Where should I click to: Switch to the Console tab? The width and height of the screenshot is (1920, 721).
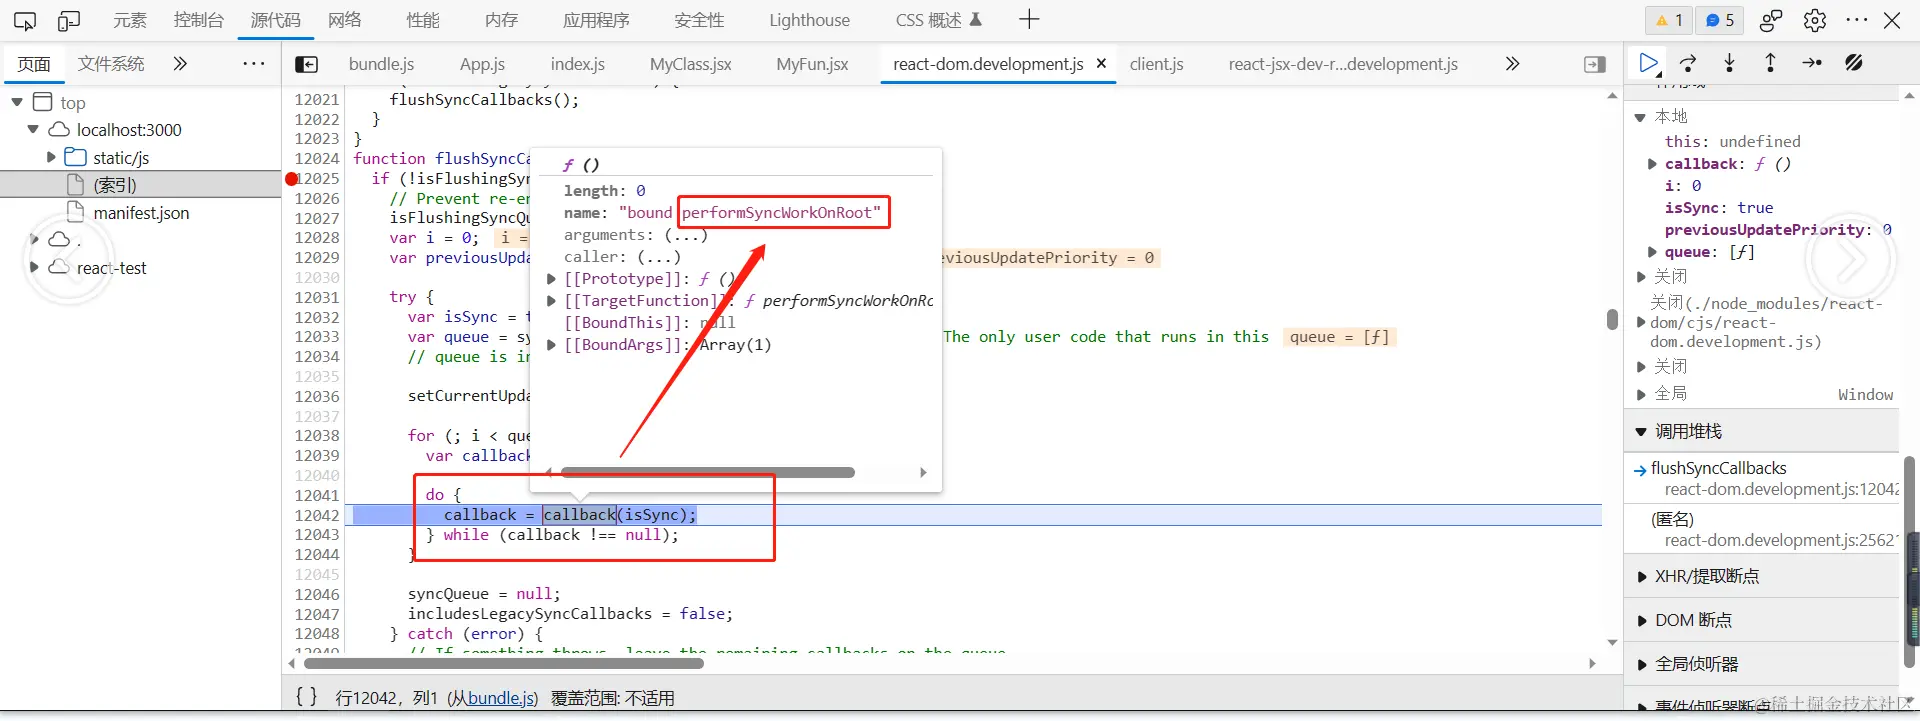click(198, 20)
